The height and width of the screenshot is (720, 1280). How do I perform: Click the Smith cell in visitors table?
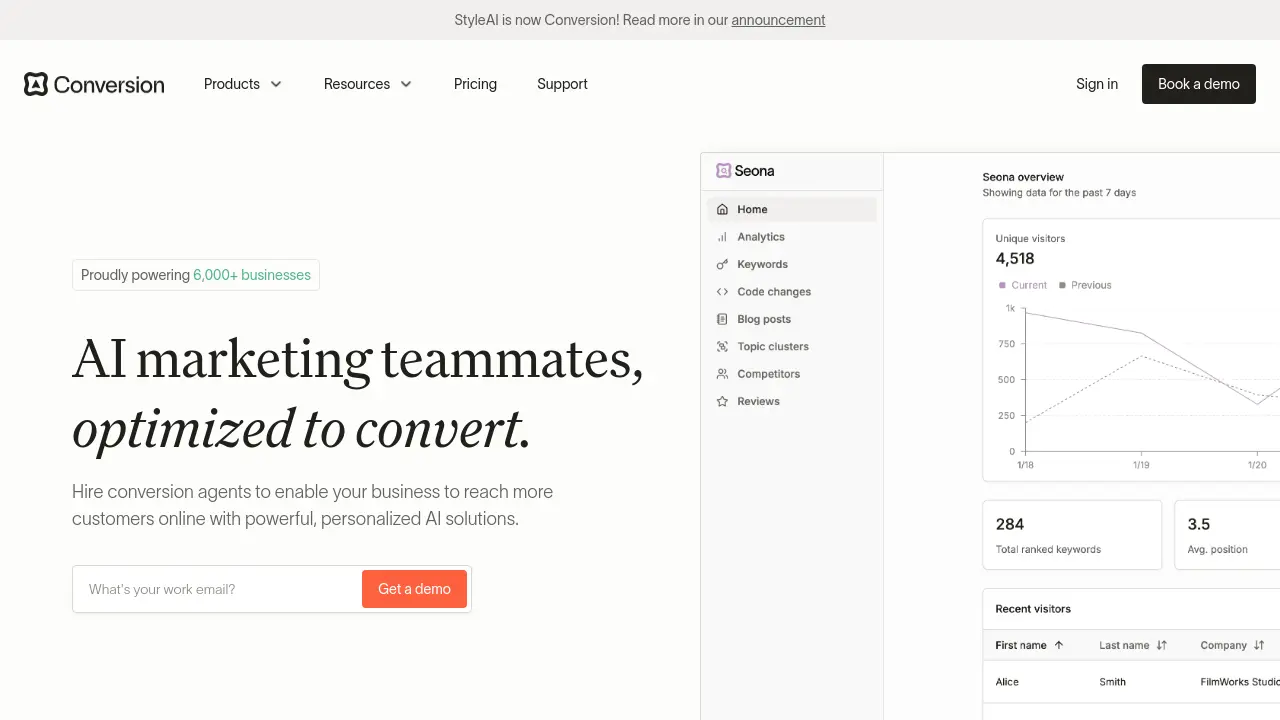tap(1112, 682)
